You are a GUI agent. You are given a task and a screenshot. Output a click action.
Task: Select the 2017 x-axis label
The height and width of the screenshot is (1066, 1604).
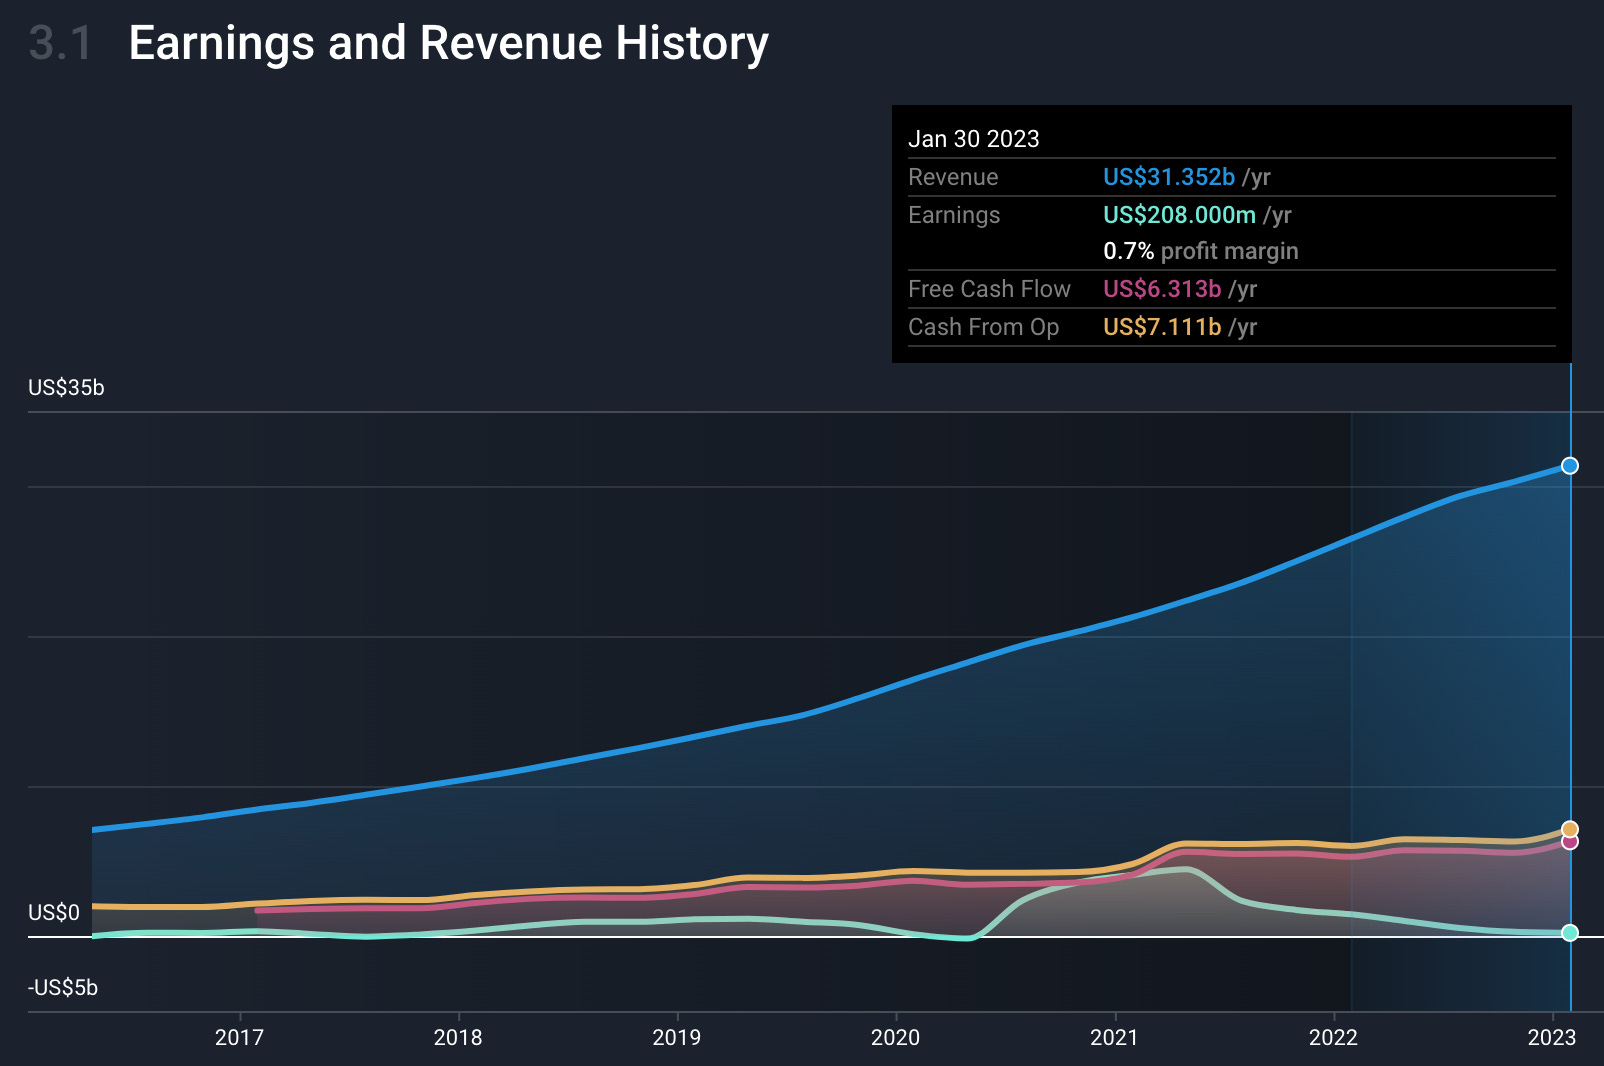click(239, 1037)
